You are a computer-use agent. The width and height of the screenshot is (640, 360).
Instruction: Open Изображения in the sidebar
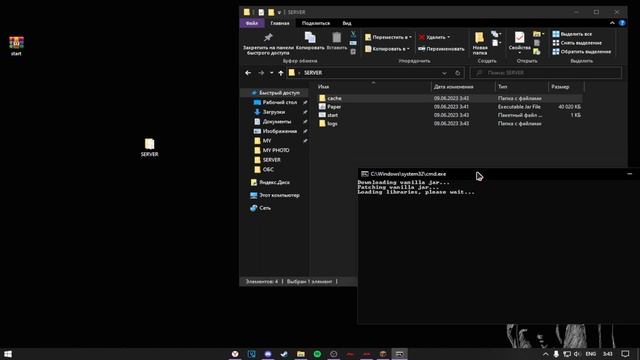click(x=280, y=131)
